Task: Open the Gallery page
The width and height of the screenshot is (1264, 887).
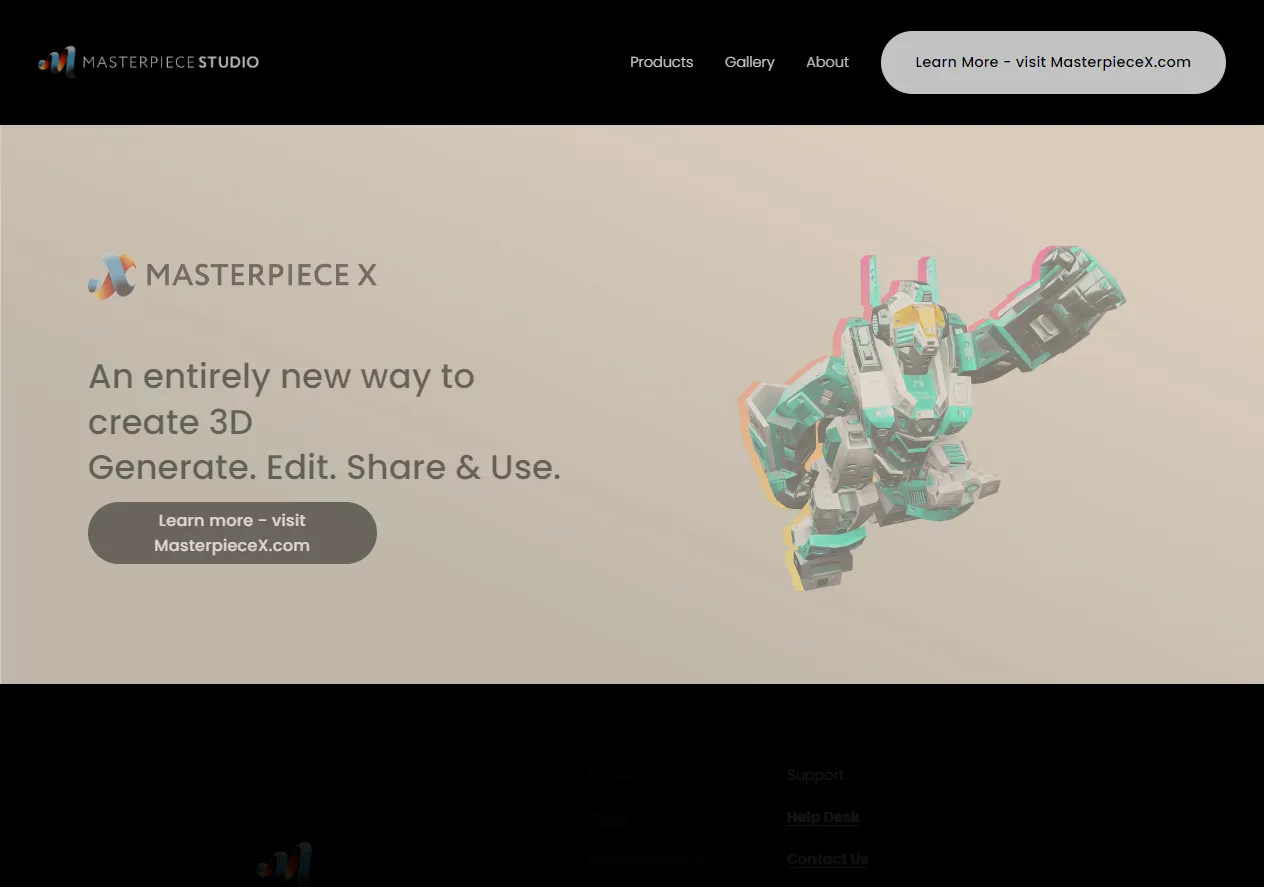Action: [x=749, y=62]
